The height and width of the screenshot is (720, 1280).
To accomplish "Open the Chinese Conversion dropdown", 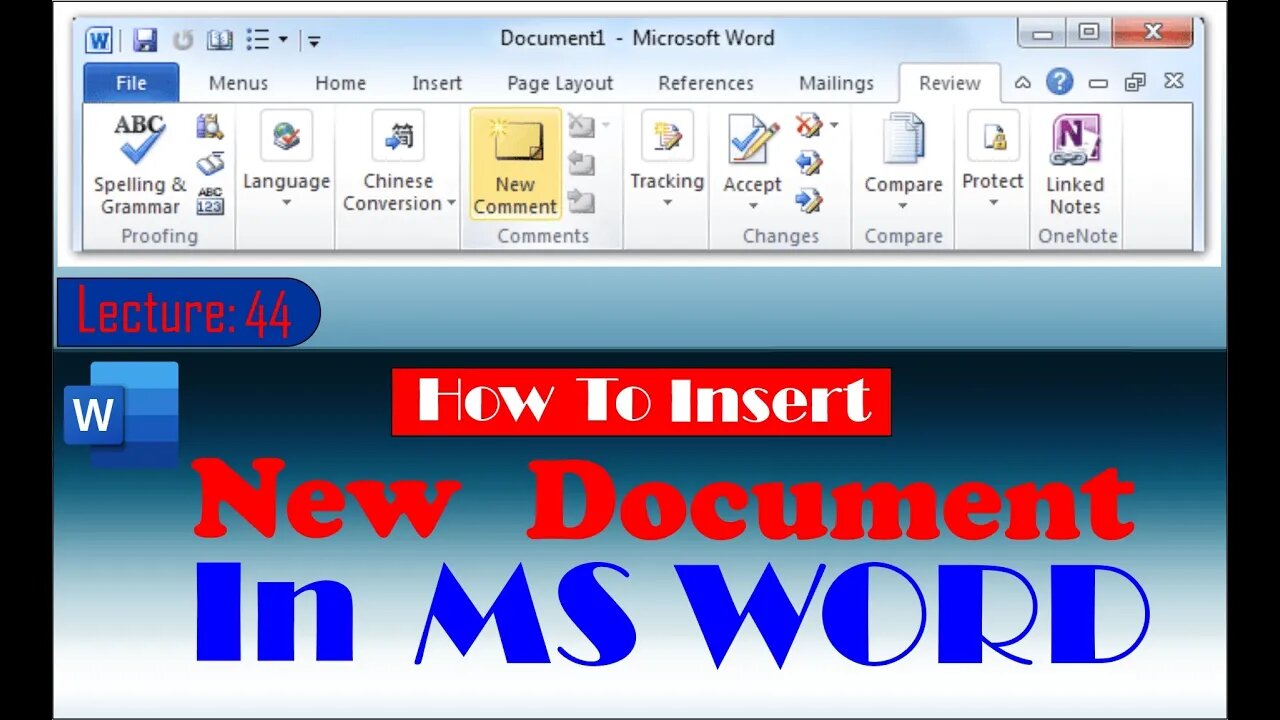I will click(451, 203).
